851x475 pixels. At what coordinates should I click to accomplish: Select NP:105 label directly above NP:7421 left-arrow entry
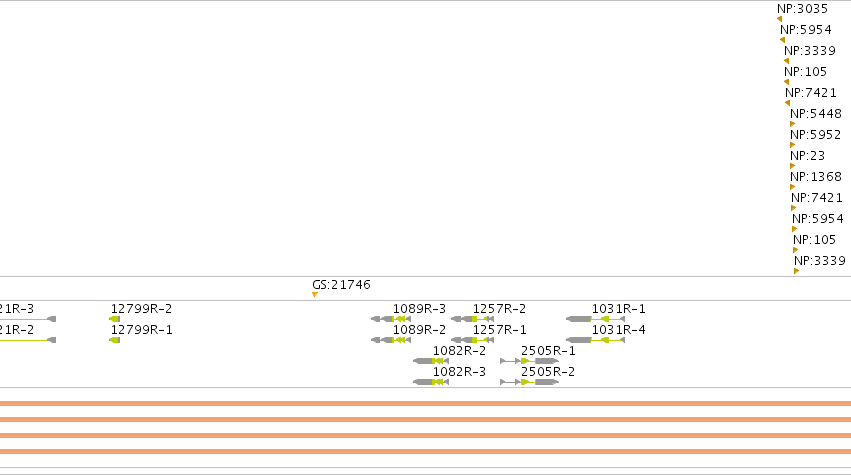tap(805, 72)
